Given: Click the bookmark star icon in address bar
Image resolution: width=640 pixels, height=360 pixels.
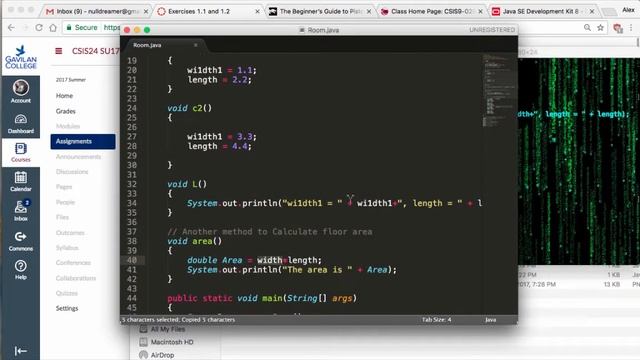Looking at the screenshot, I should point(600,27).
